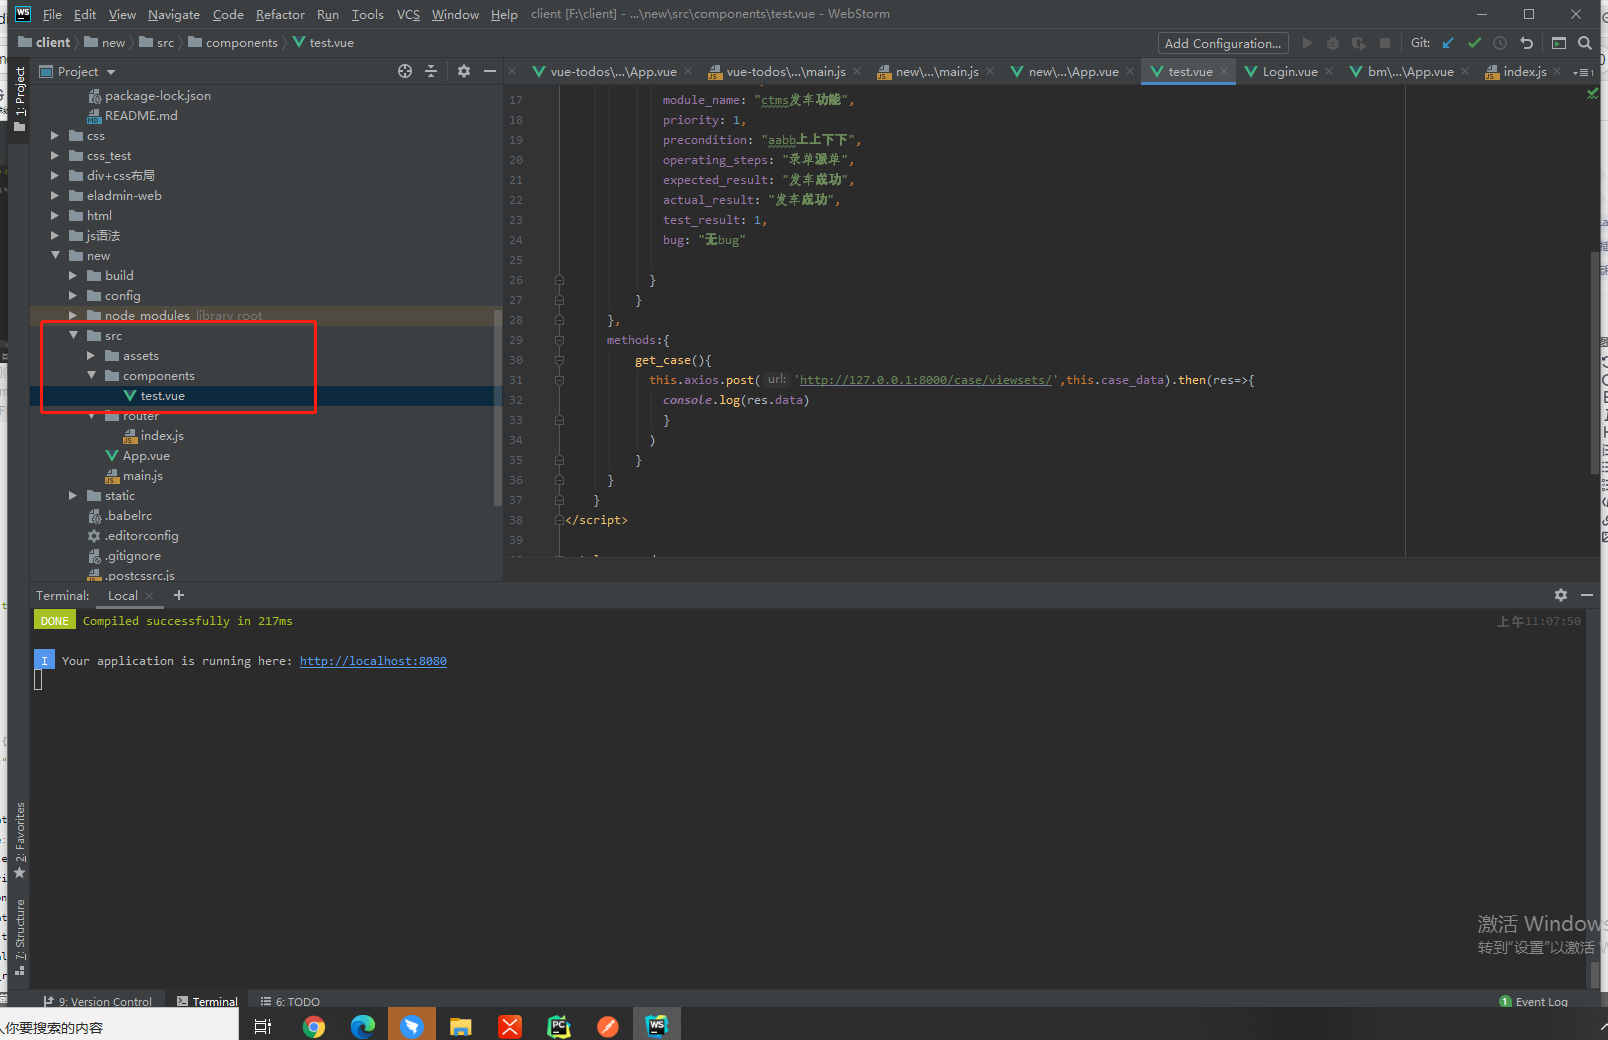This screenshot has height=1040, width=1608.
Task: Open PyCharm from the taskbar
Action: click(x=559, y=1026)
